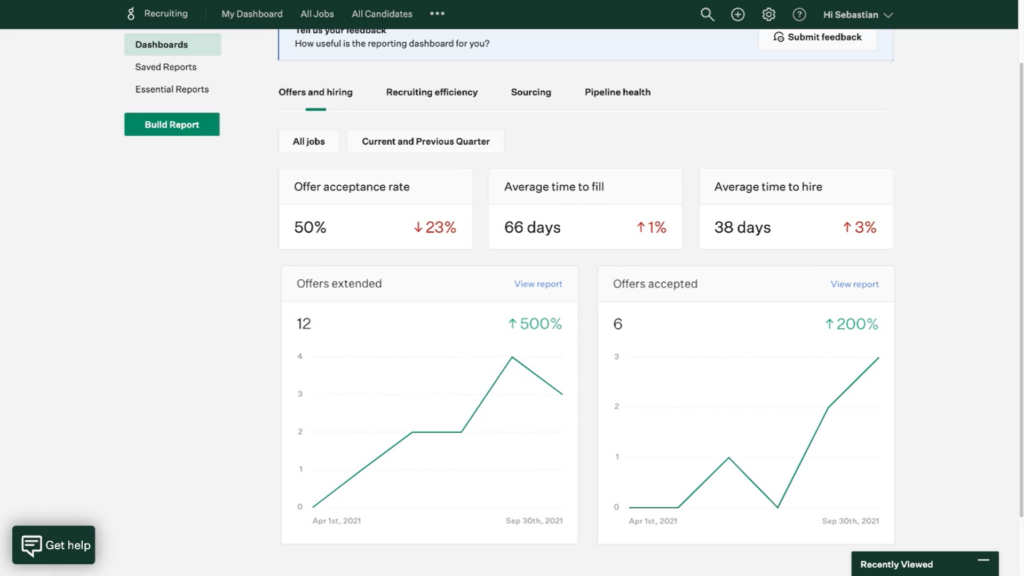The height and width of the screenshot is (576, 1024).
Task: Open the Pipeline health tab
Action: coord(617,92)
